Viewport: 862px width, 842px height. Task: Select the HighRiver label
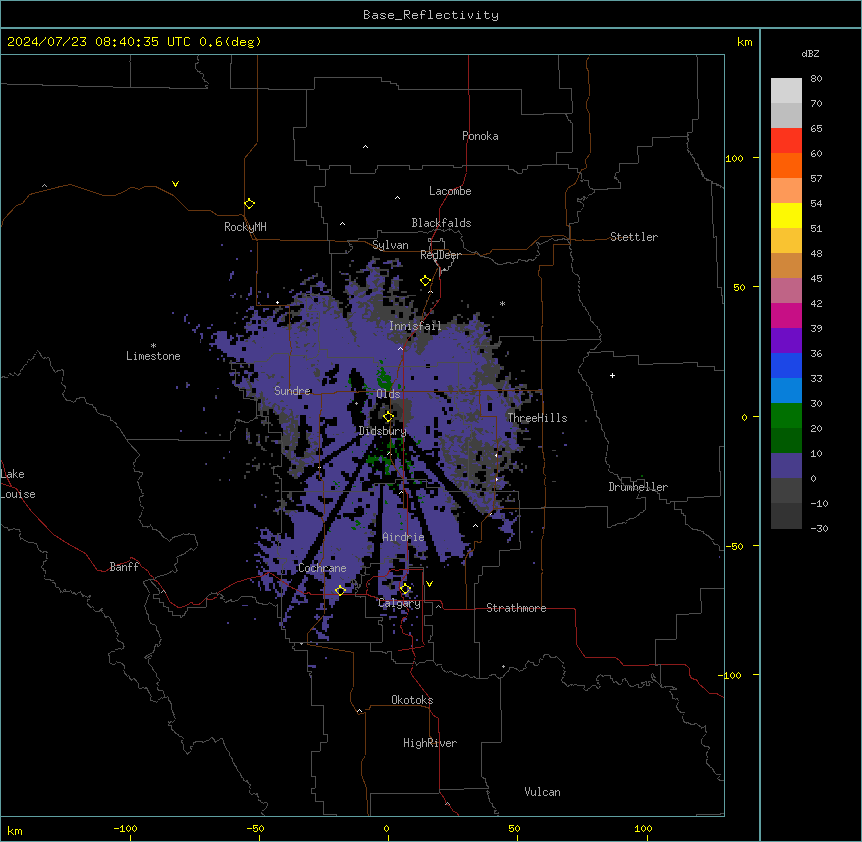pyautogui.click(x=430, y=743)
